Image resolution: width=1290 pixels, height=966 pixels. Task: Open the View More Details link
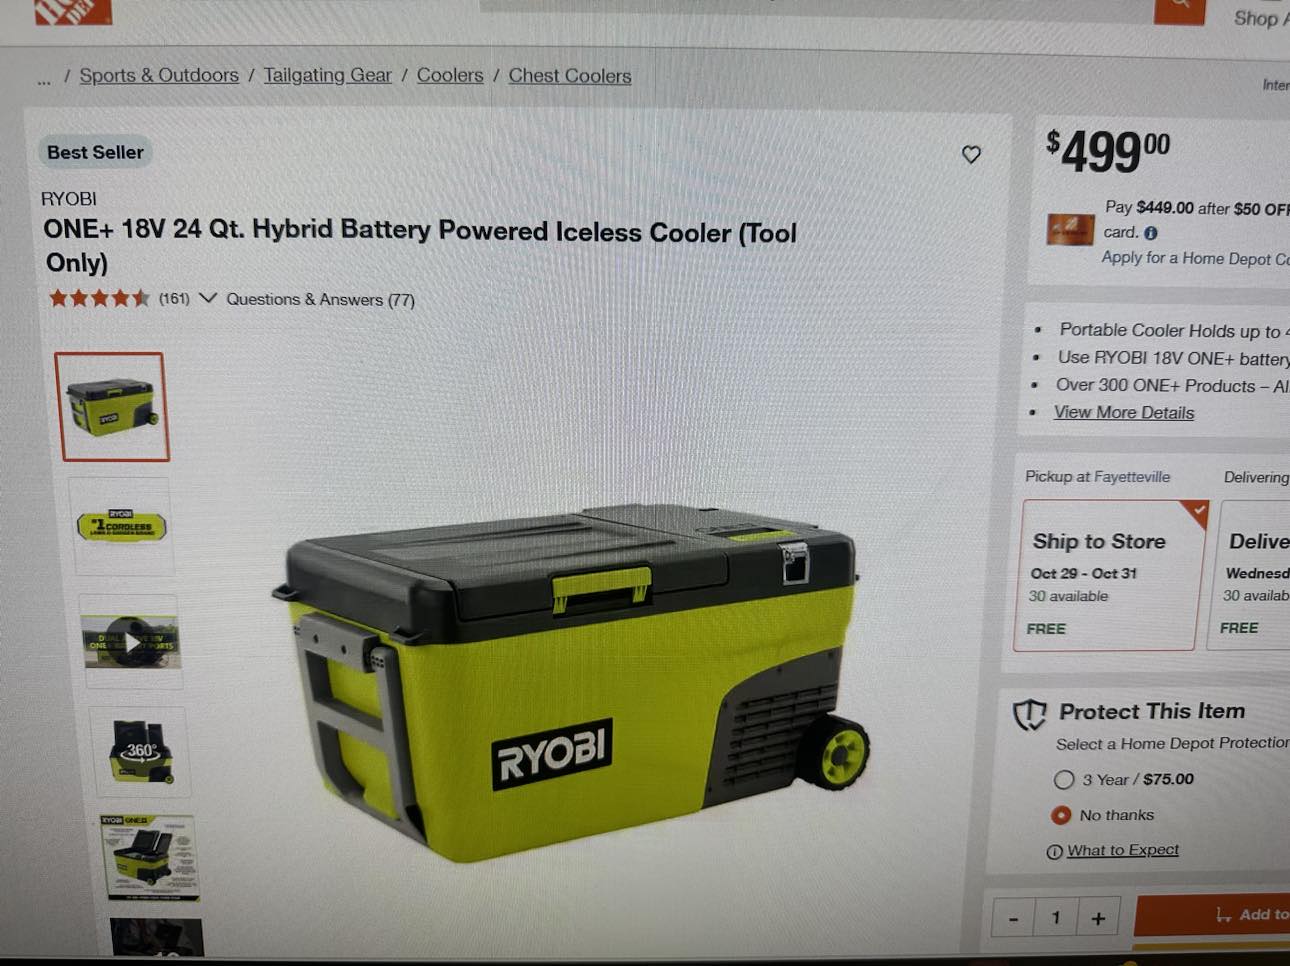[x=1123, y=412]
